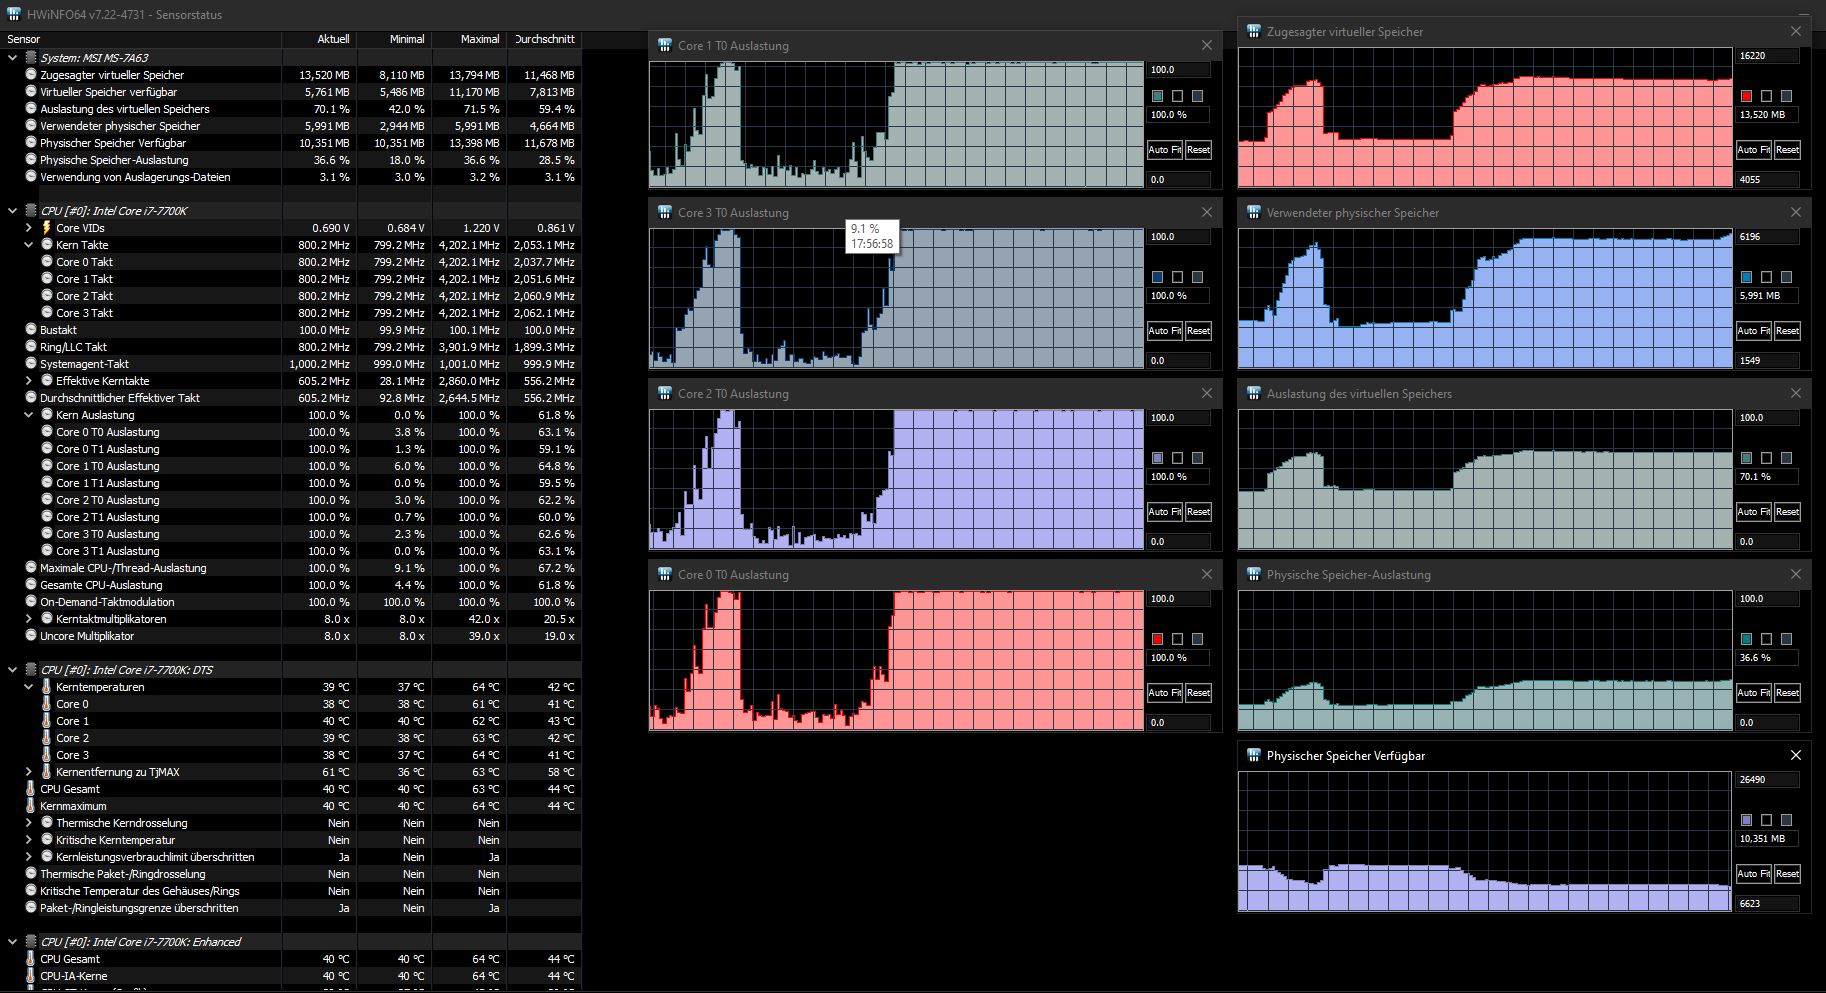Click the Sensor column header
The height and width of the screenshot is (993, 1826).
click(x=141, y=39)
